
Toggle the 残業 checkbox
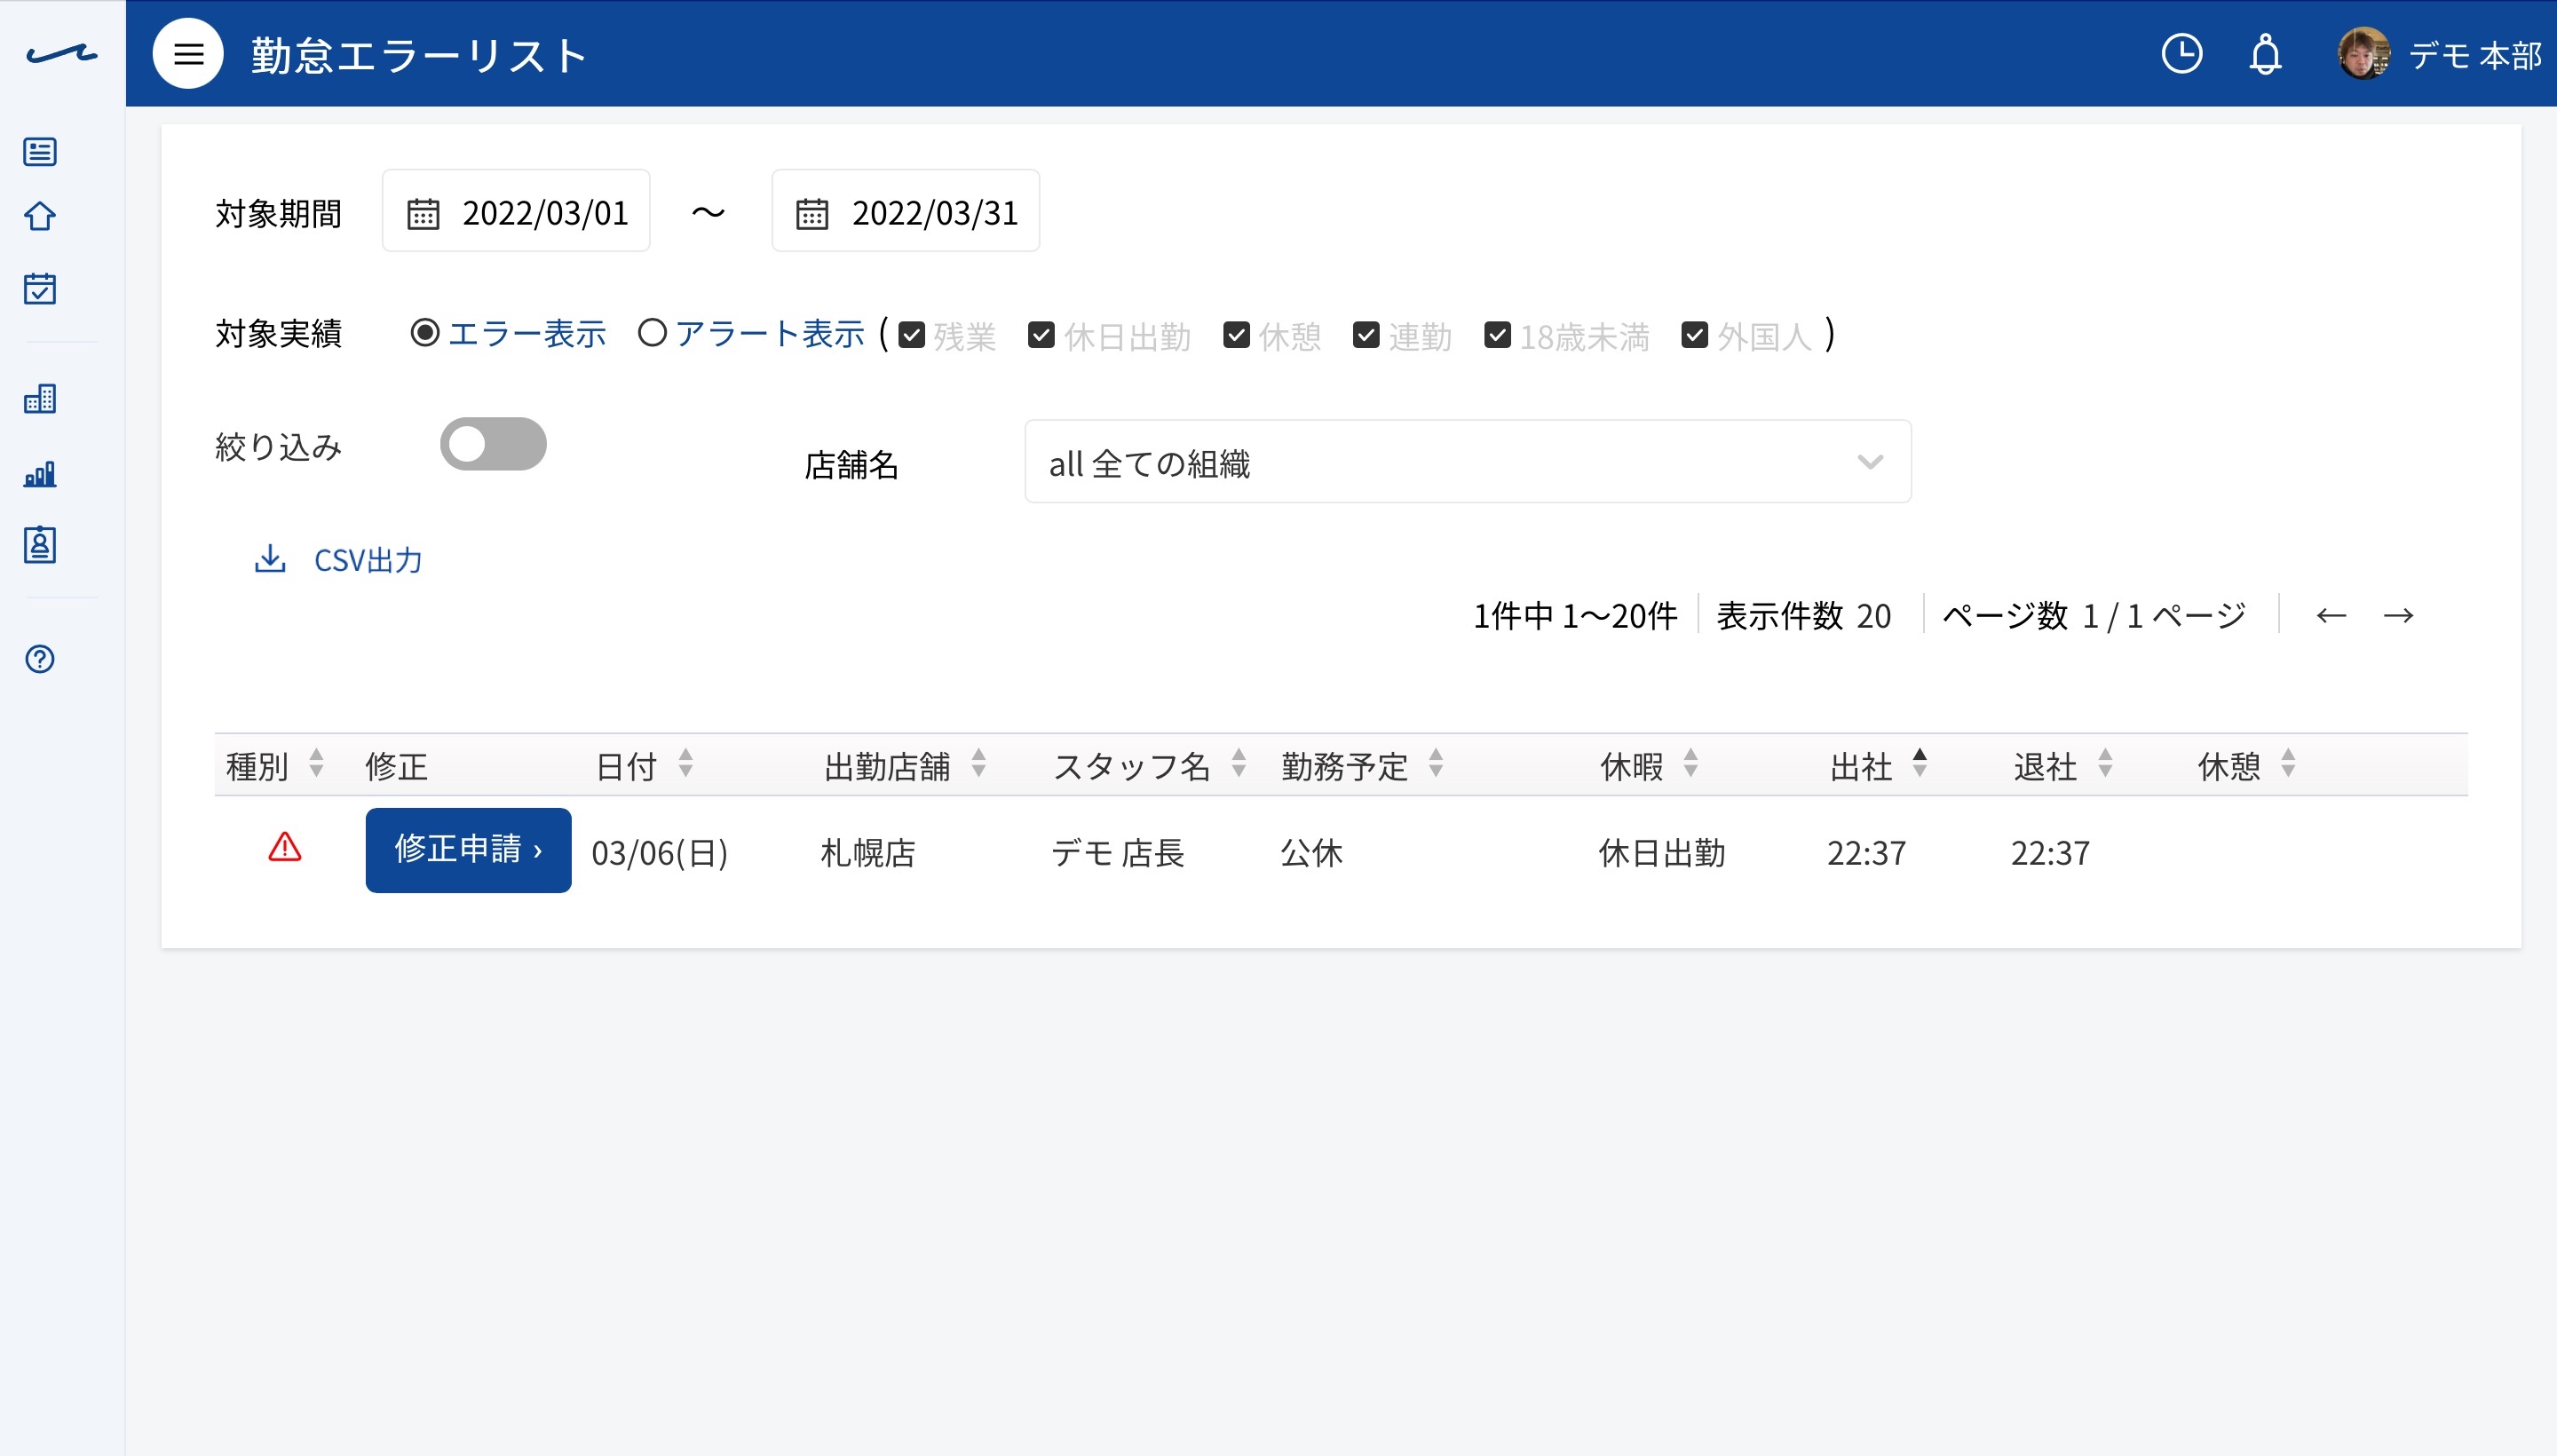[x=911, y=335]
